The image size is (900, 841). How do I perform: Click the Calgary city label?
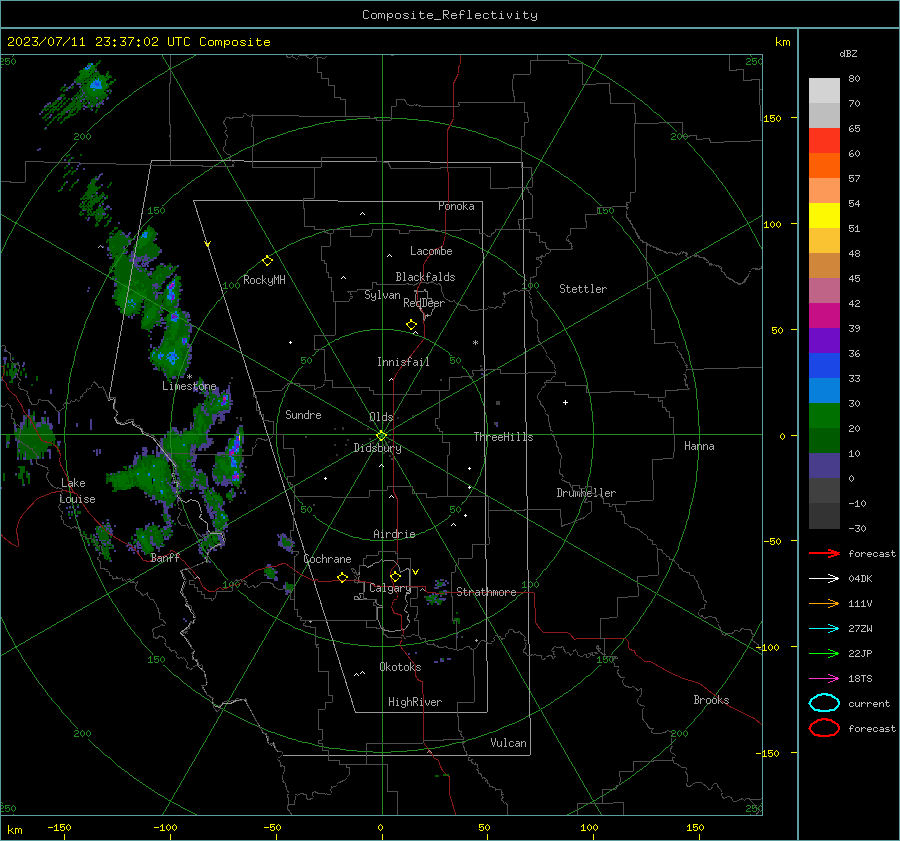(x=390, y=588)
